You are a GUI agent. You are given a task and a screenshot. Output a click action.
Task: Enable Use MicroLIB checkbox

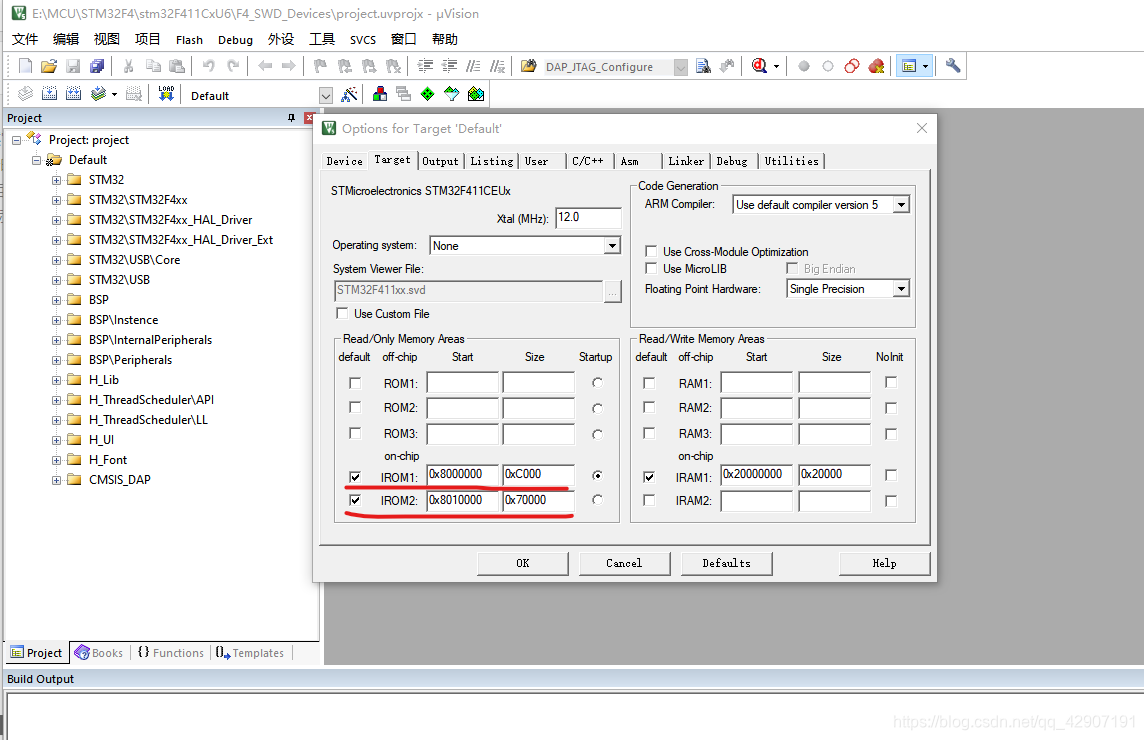pyautogui.click(x=651, y=269)
